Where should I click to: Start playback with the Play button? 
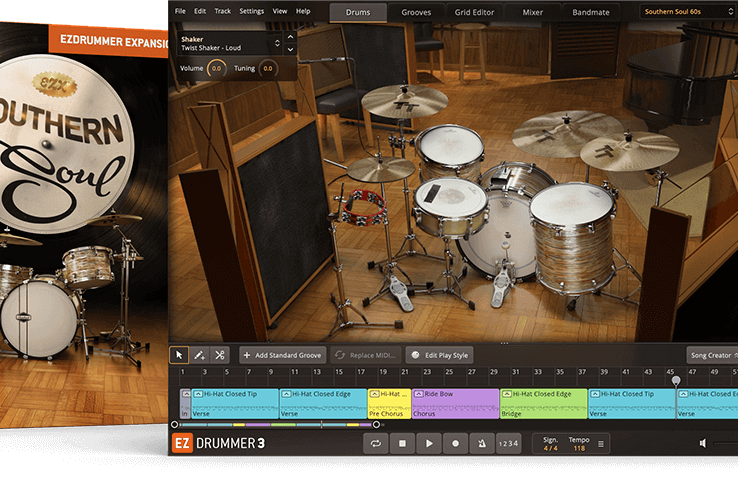[x=429, y=443]
